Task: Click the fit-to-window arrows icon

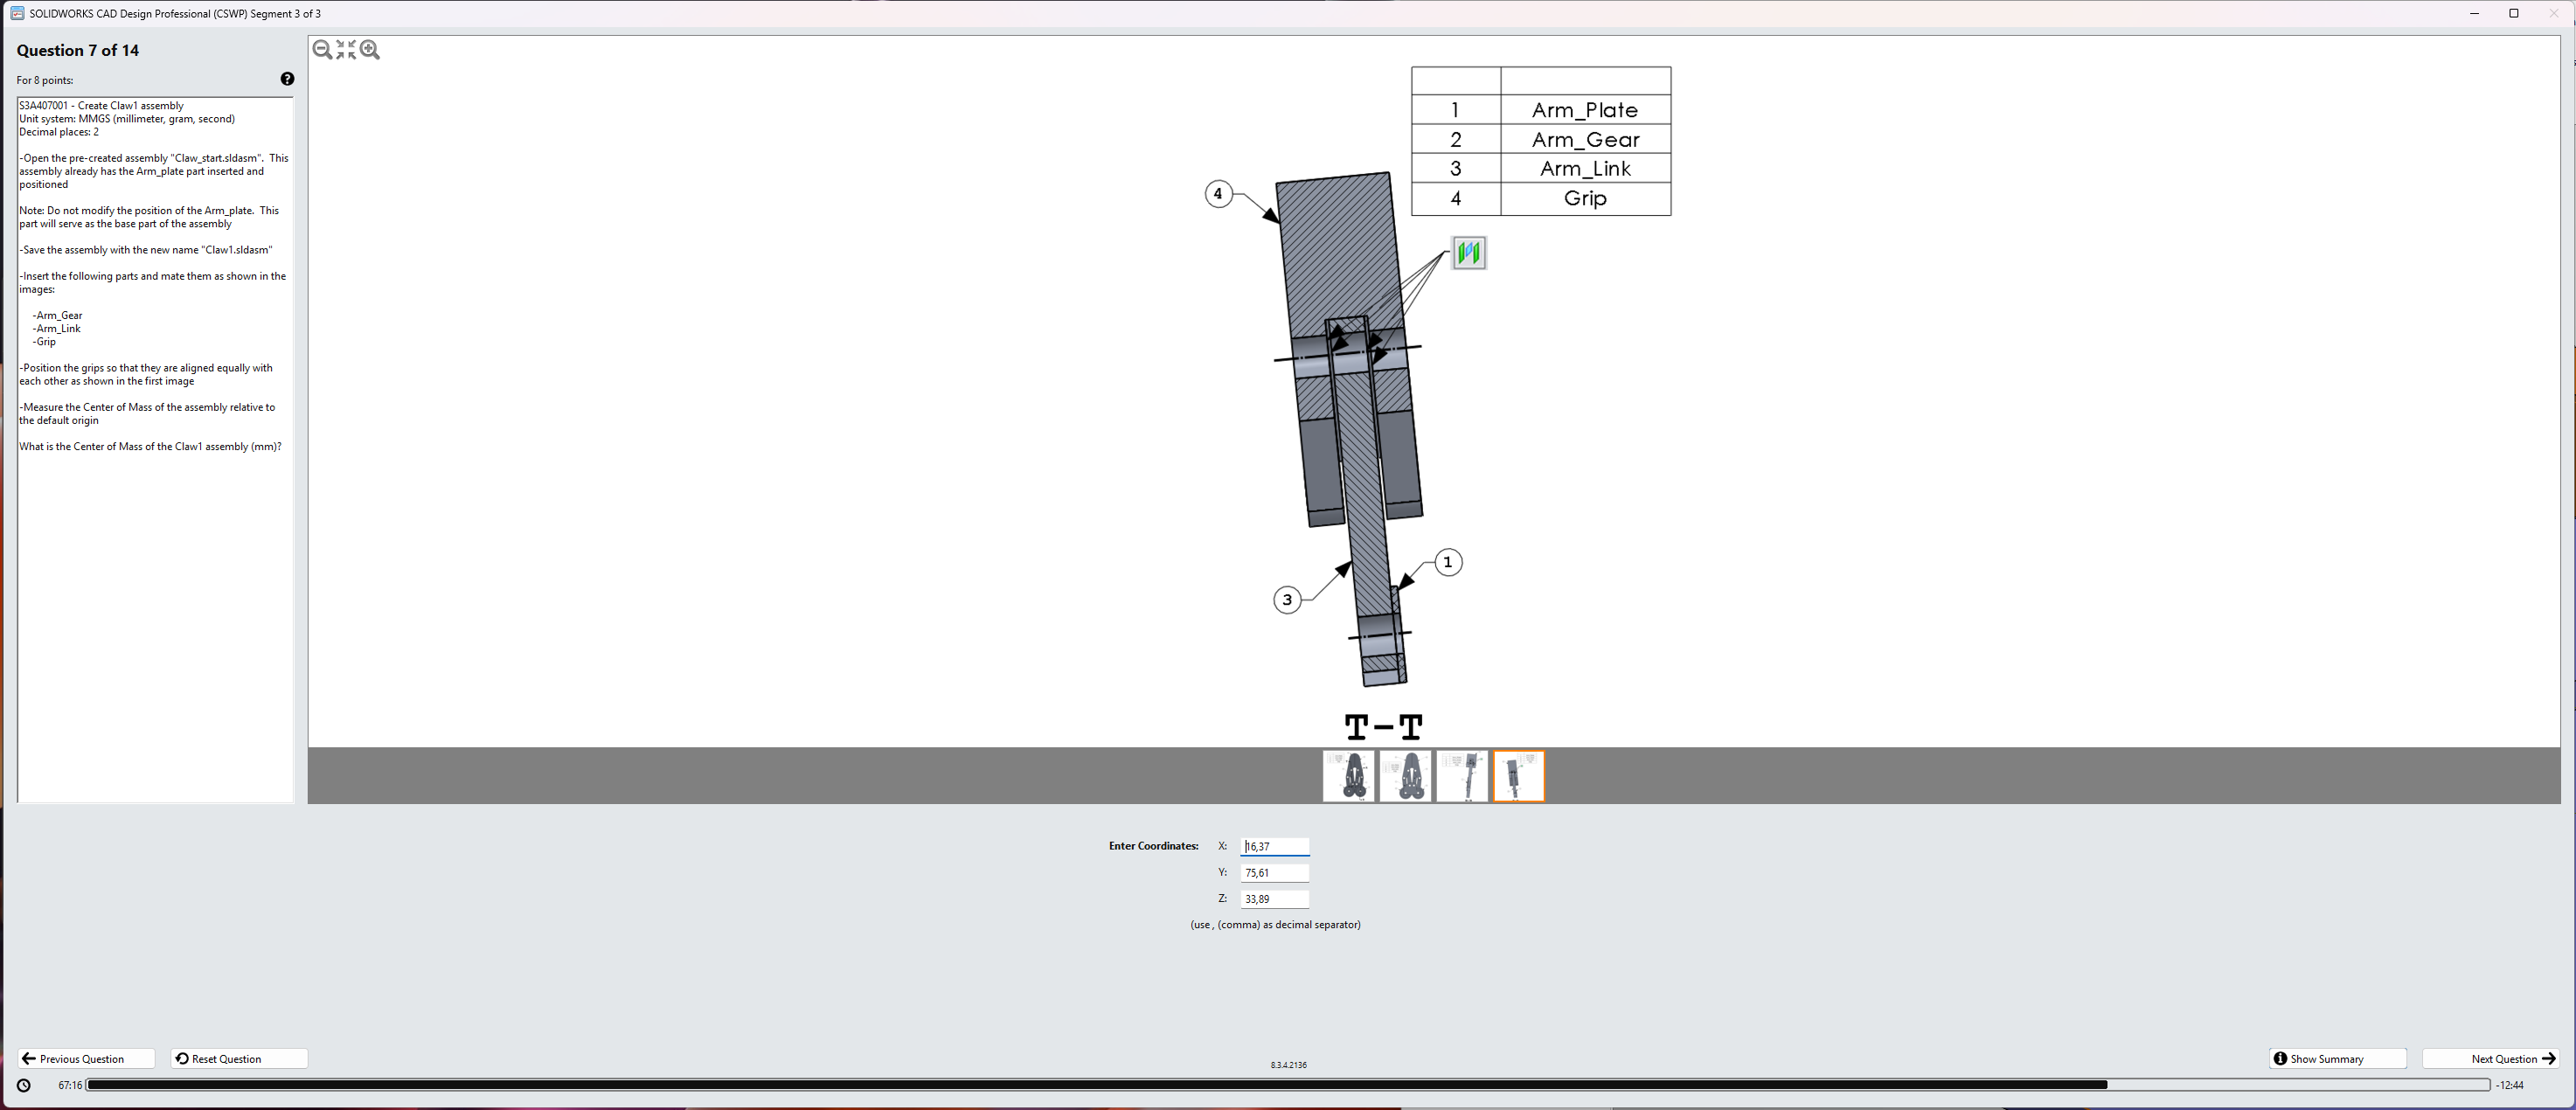Action: click(346, 50)
